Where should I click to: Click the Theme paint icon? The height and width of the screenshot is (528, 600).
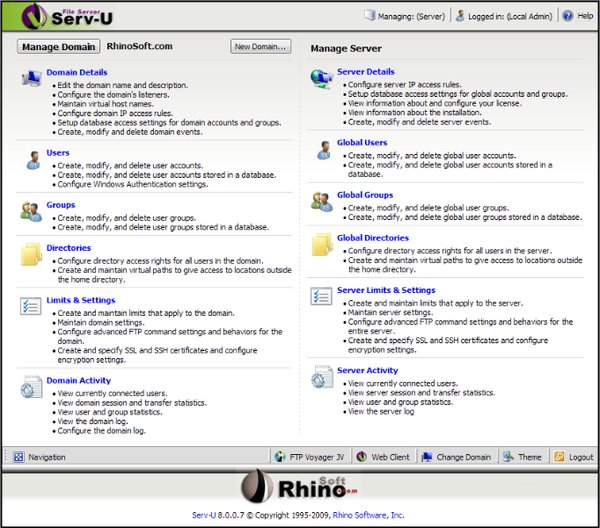pos(508,456)
